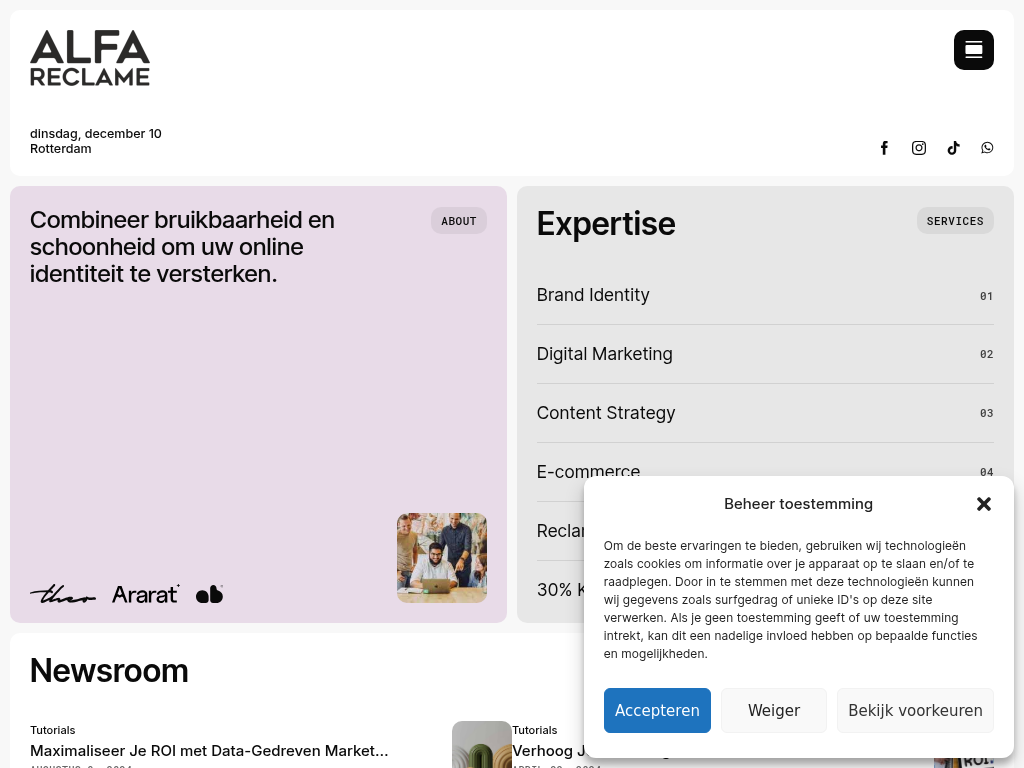The height and width of the screenshot is (768, 1024).
Task: Open the hamburger menu button
Action: [974, 50]
